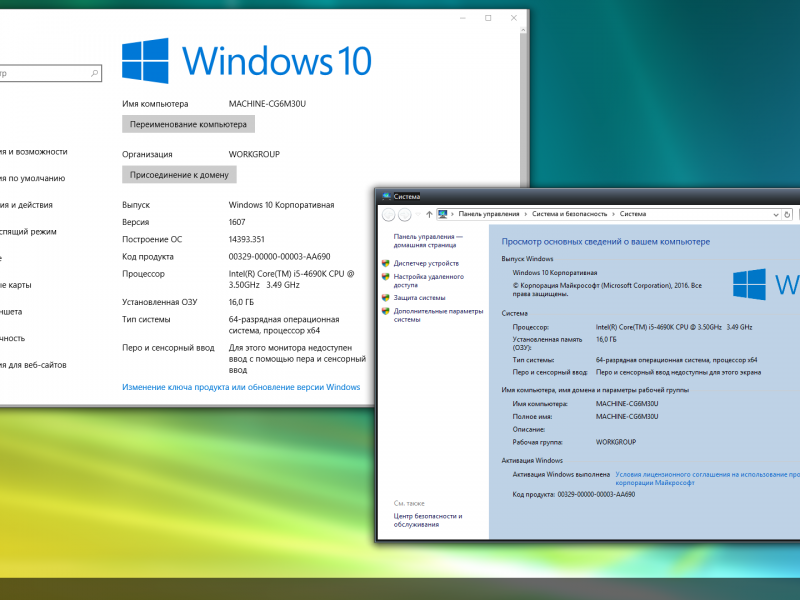Go up one level with the Up arrow

429,215
